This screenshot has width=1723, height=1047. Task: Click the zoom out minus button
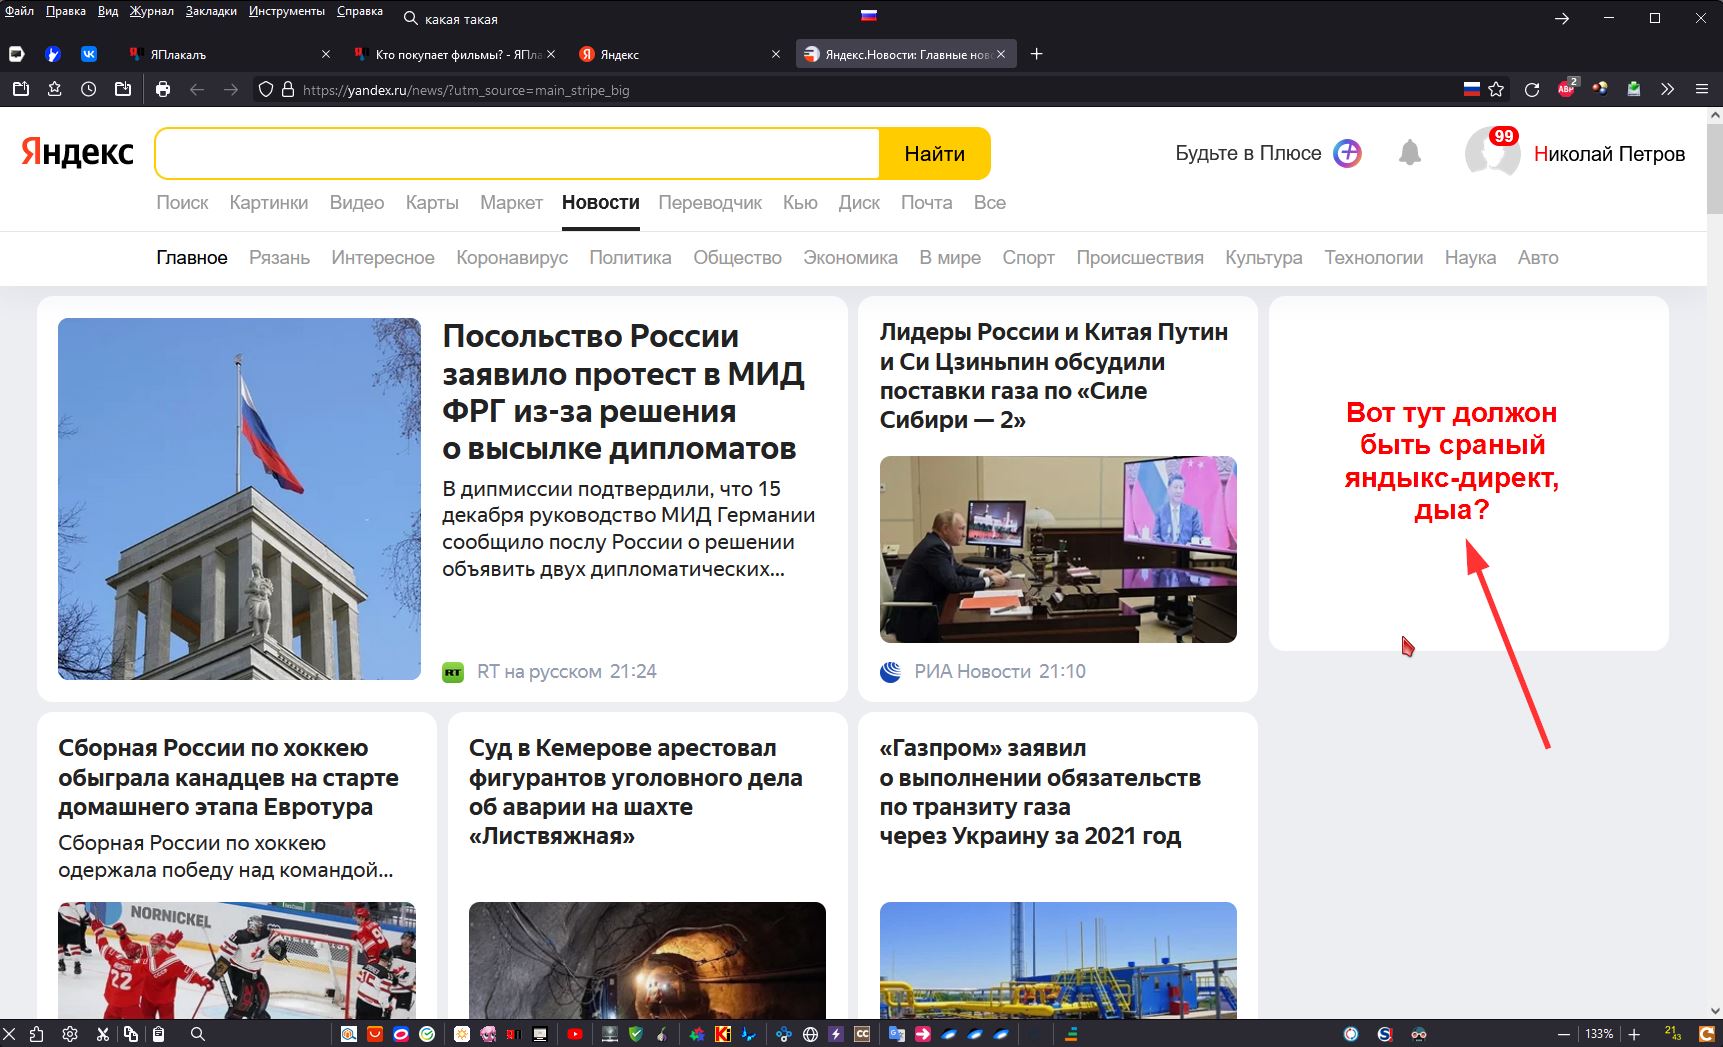(1564, 1034)
